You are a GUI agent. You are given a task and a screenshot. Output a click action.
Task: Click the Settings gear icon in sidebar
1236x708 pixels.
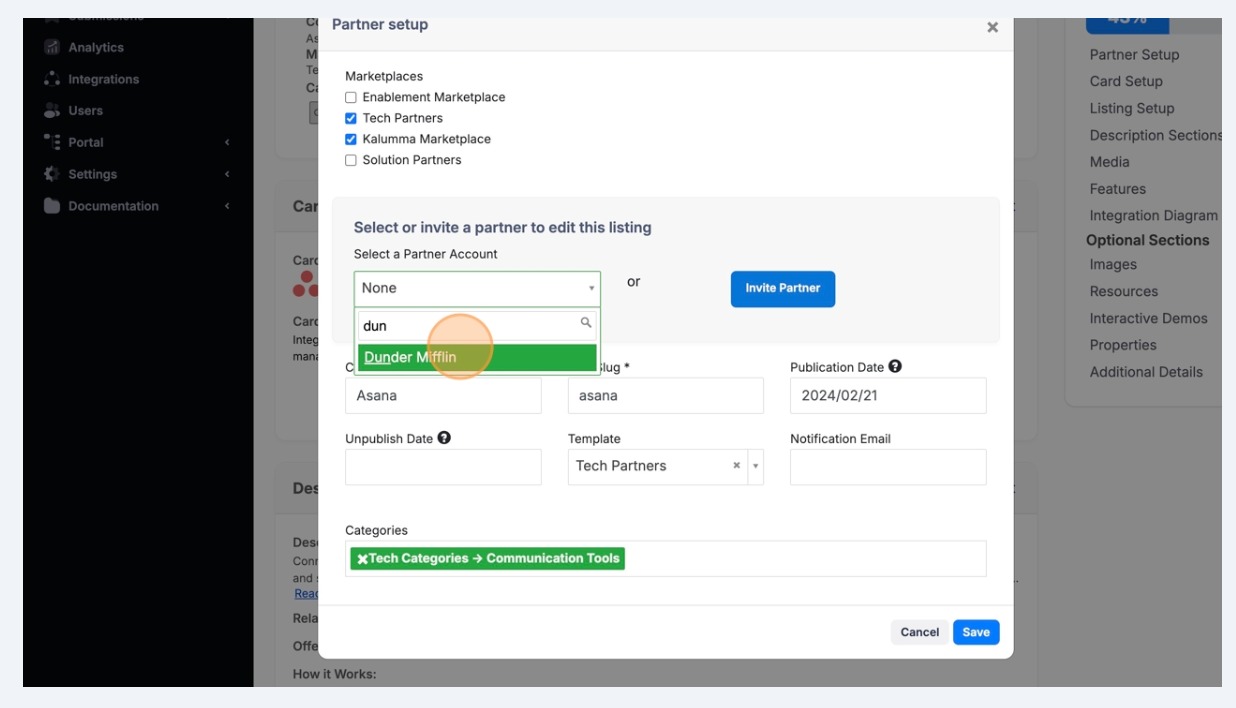(52, 174)
